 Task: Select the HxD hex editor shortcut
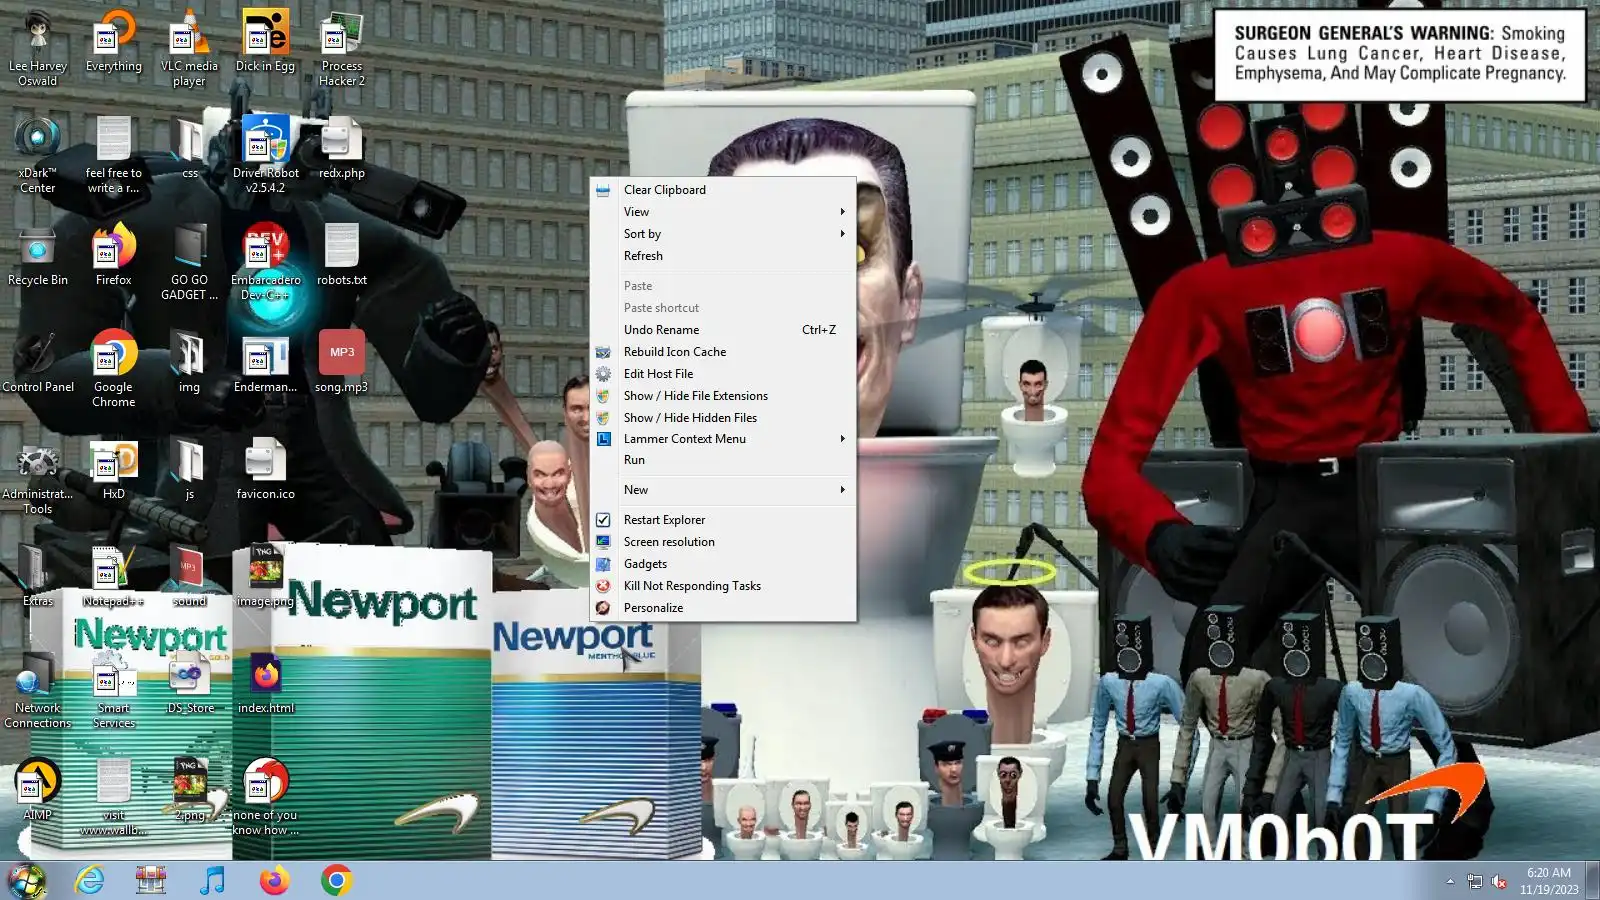point(114,469)
